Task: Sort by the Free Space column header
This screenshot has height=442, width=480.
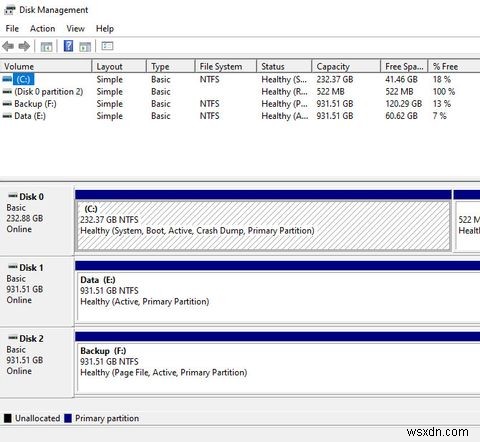Action: click(x=404, y=66)
